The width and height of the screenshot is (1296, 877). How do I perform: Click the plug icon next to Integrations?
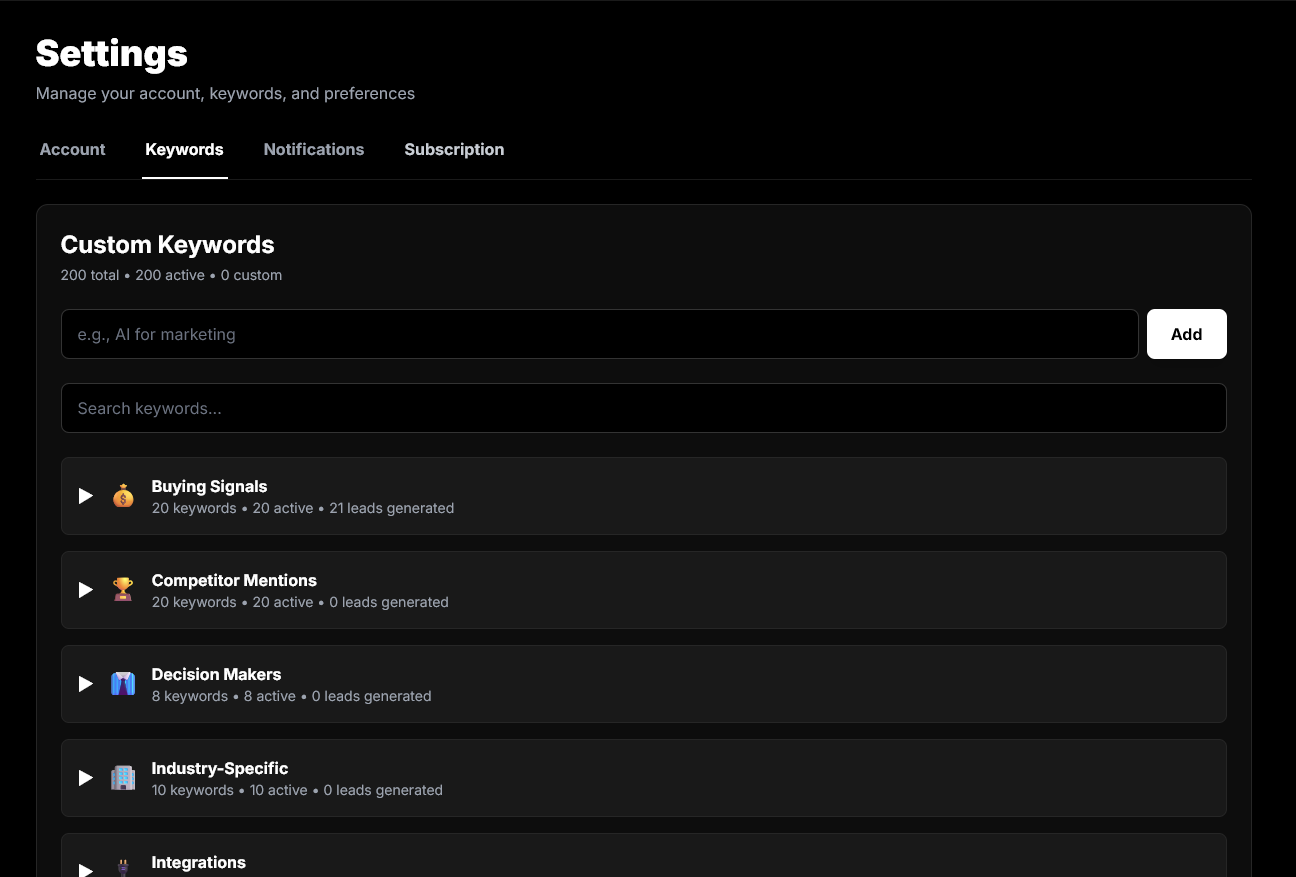point(123,868)
